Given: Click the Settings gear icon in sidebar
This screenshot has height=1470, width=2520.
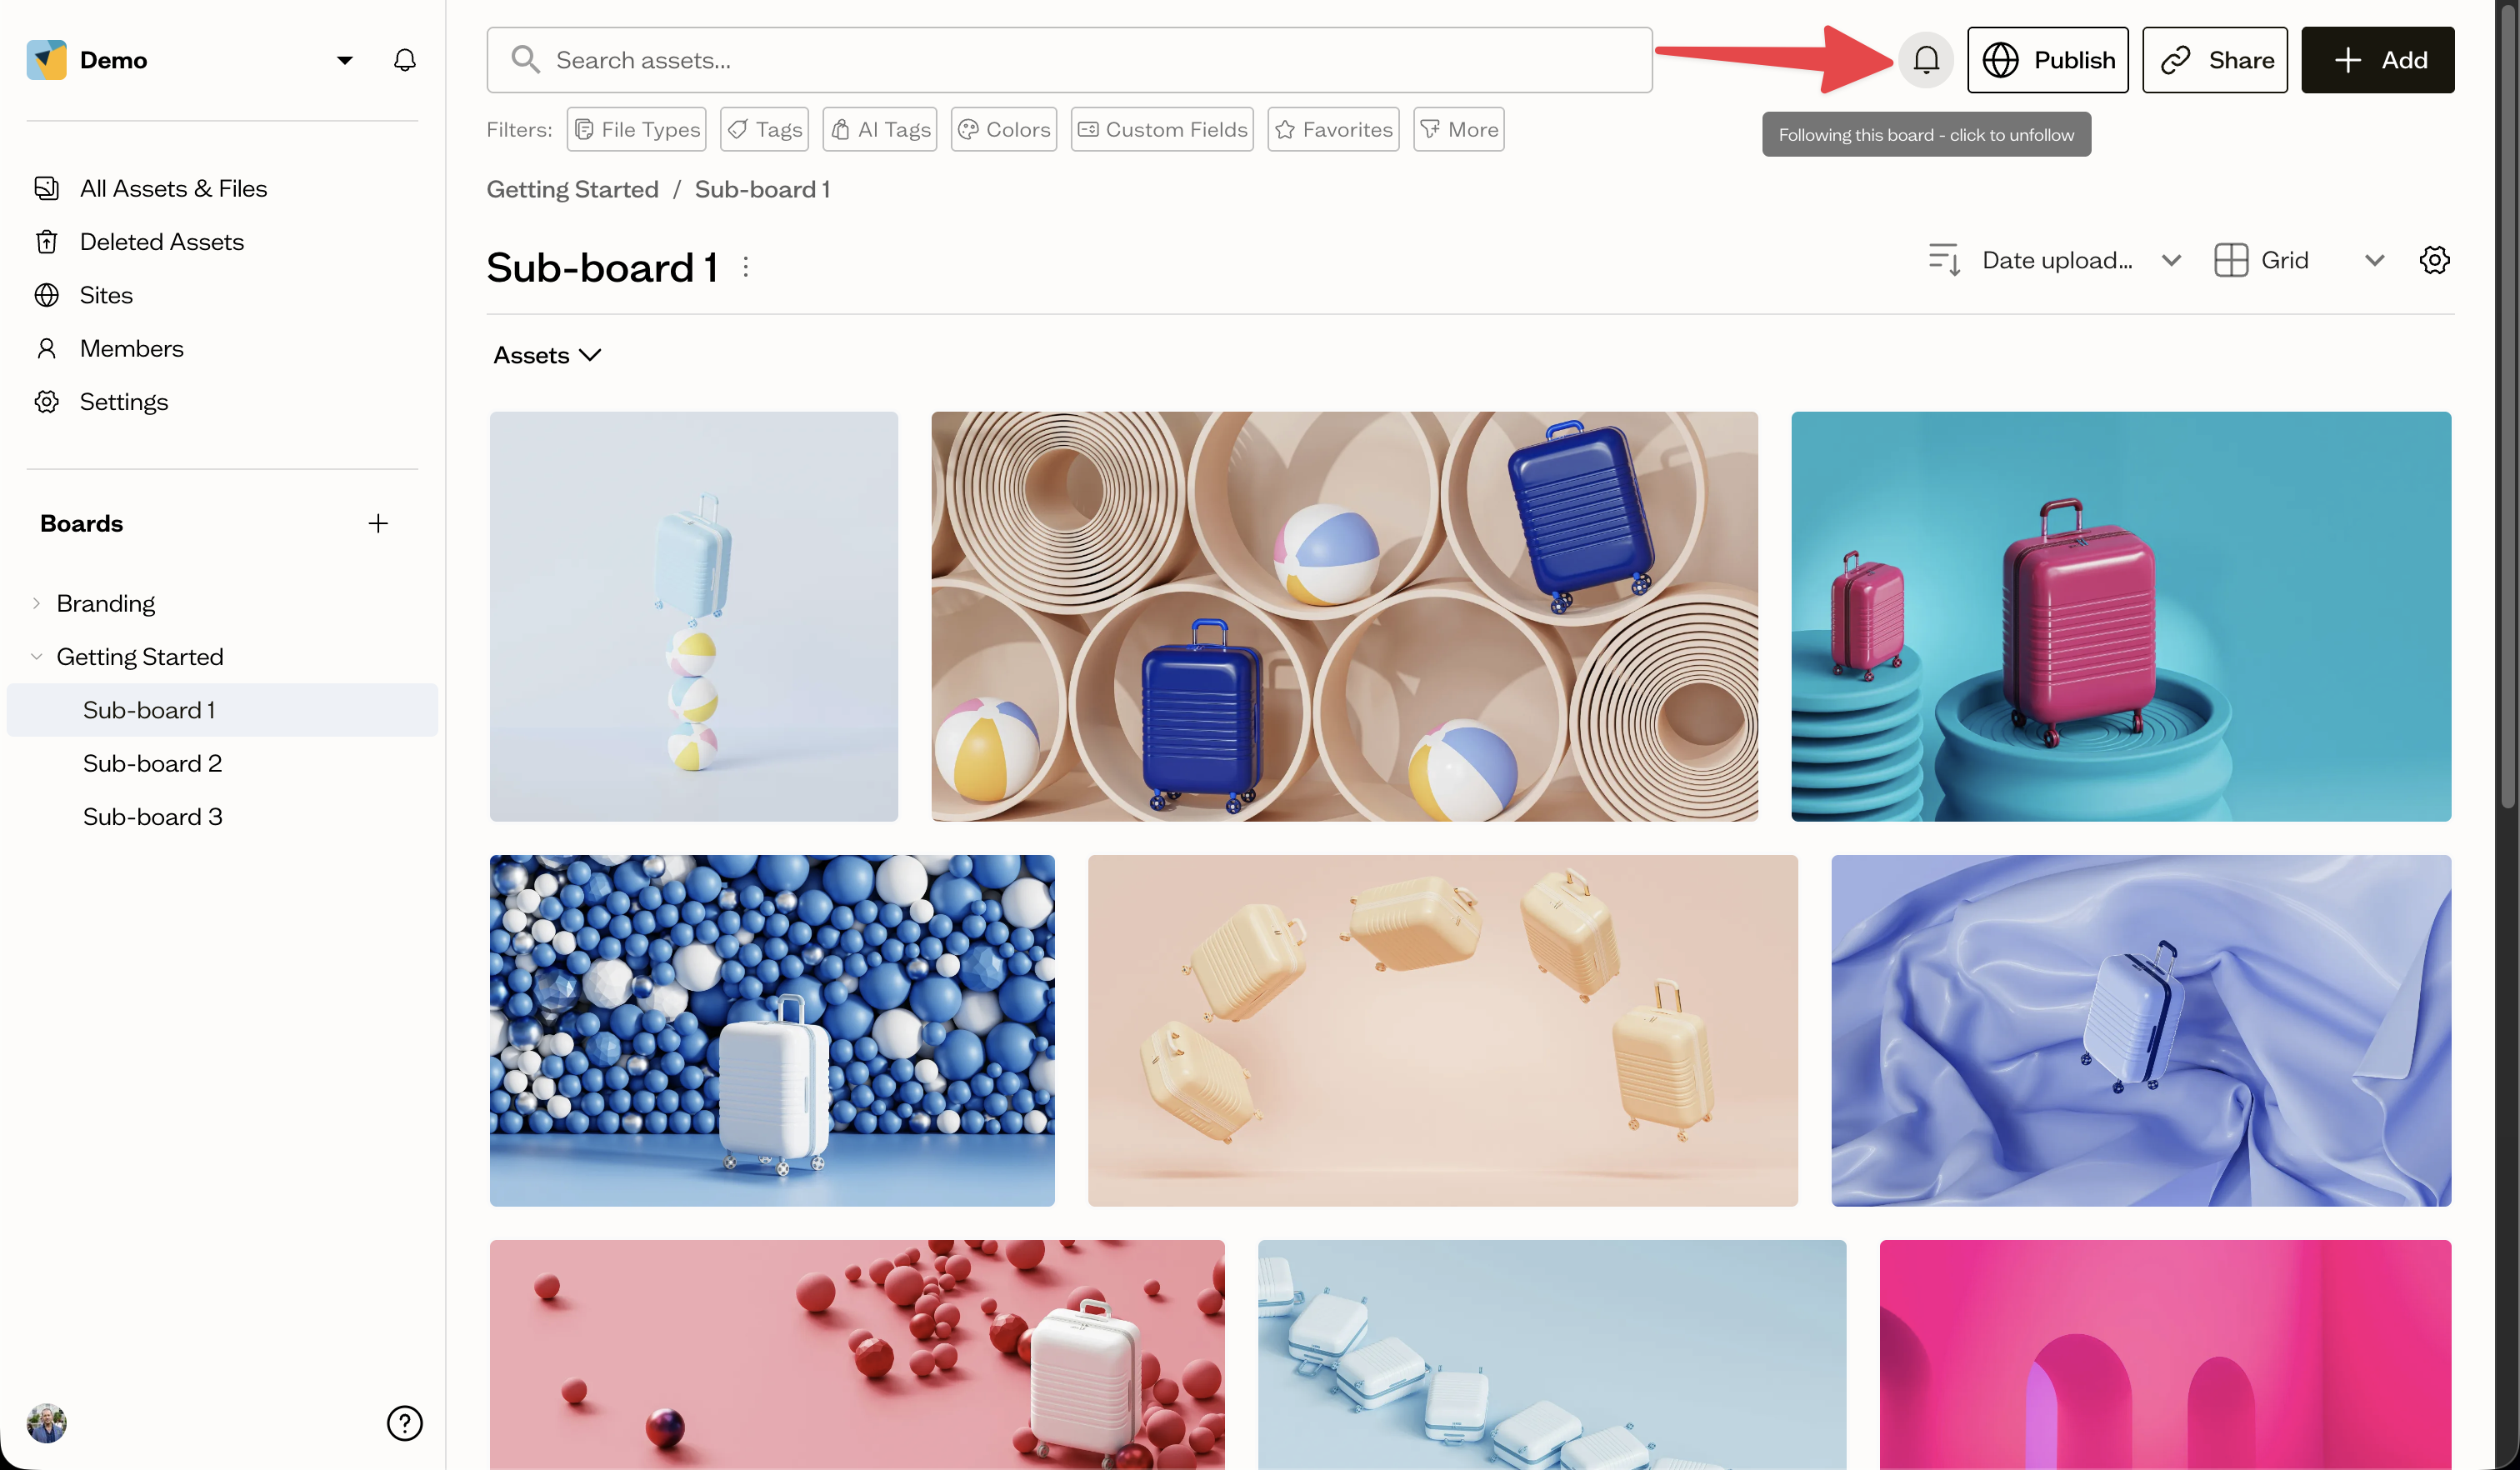Looking at the screenshot, I should 46,401.
